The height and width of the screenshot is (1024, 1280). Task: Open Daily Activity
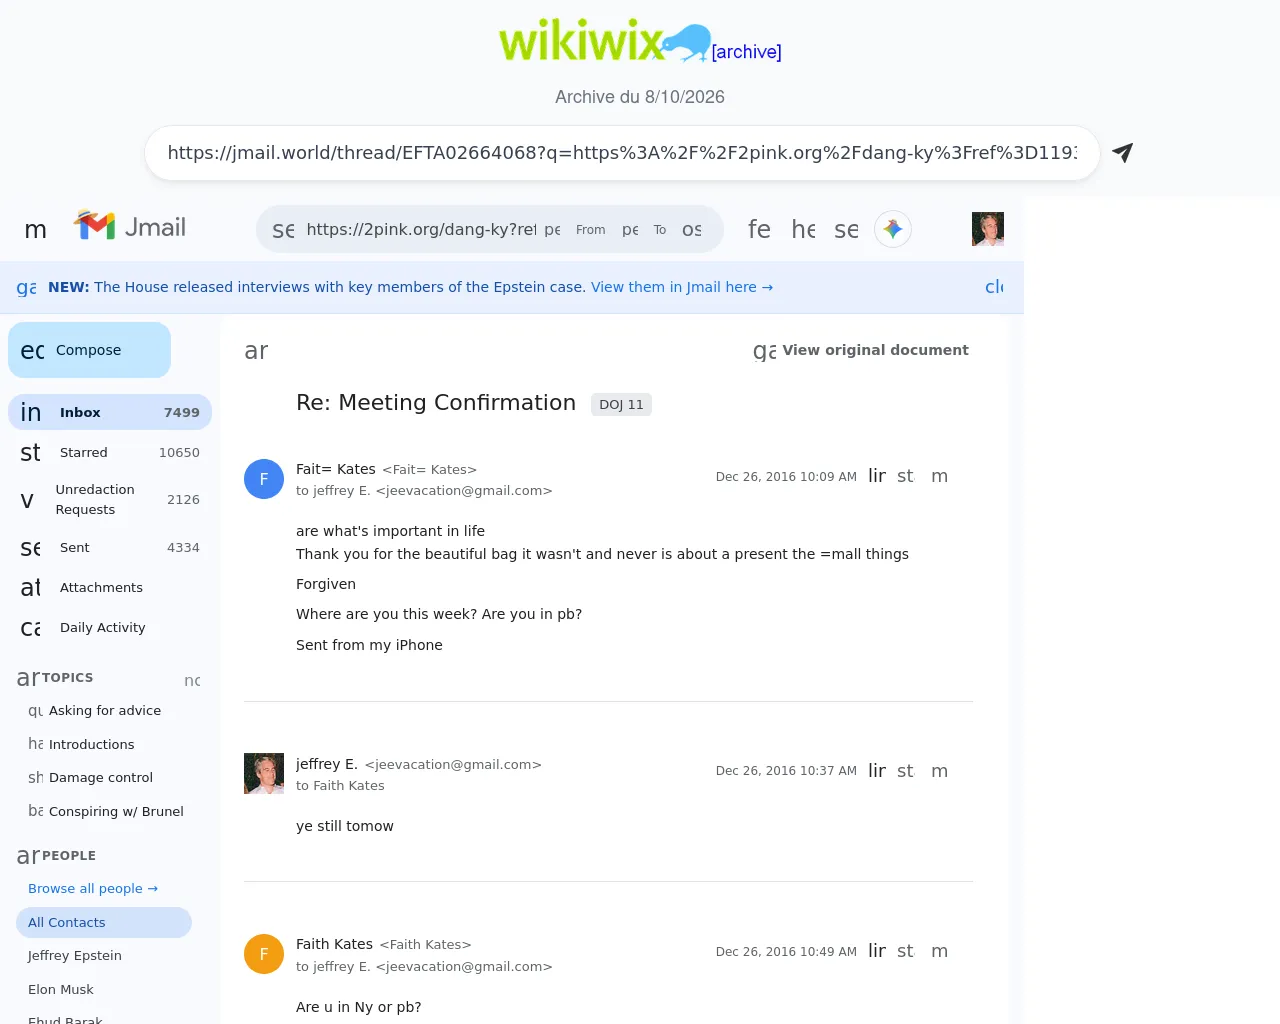point(110,627)
